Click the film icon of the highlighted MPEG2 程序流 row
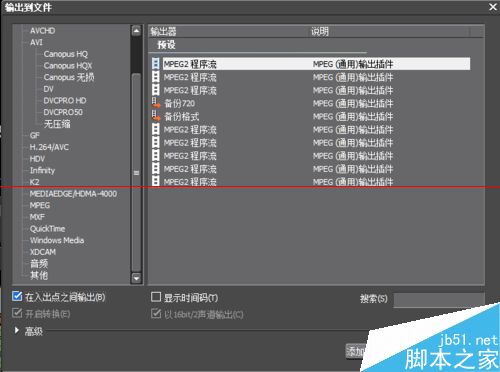 156,64
